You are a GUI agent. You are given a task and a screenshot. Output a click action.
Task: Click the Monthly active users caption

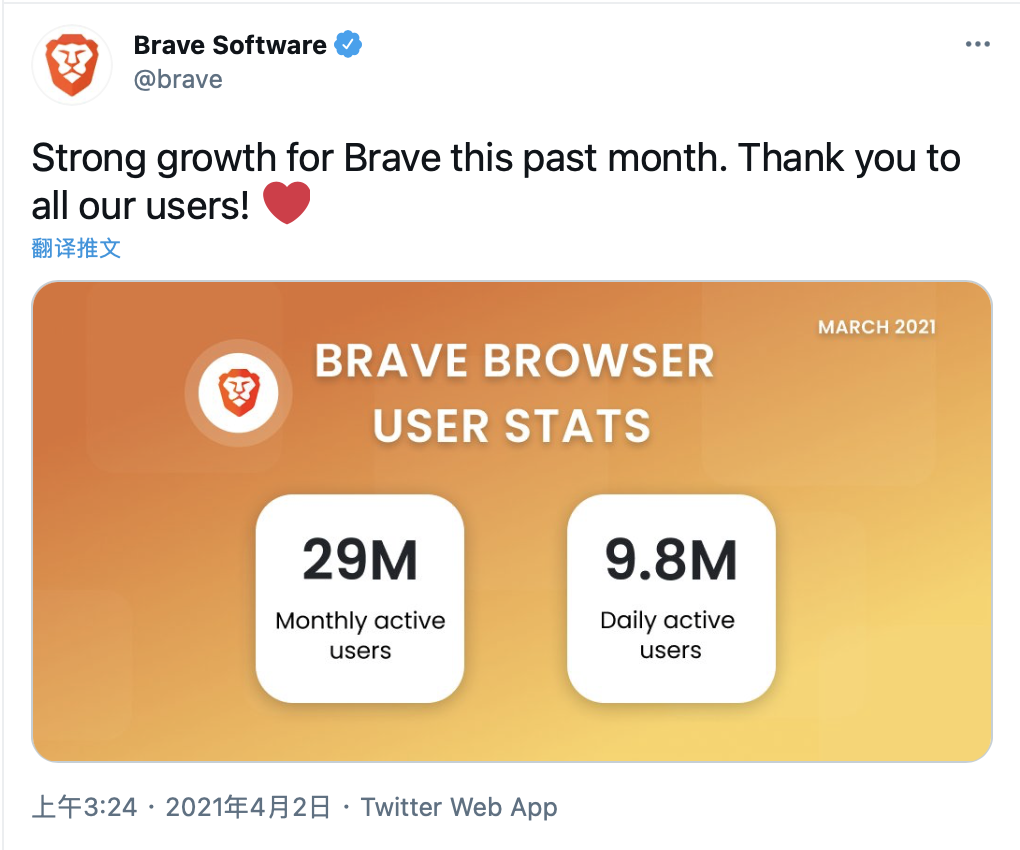pos(360,635)
